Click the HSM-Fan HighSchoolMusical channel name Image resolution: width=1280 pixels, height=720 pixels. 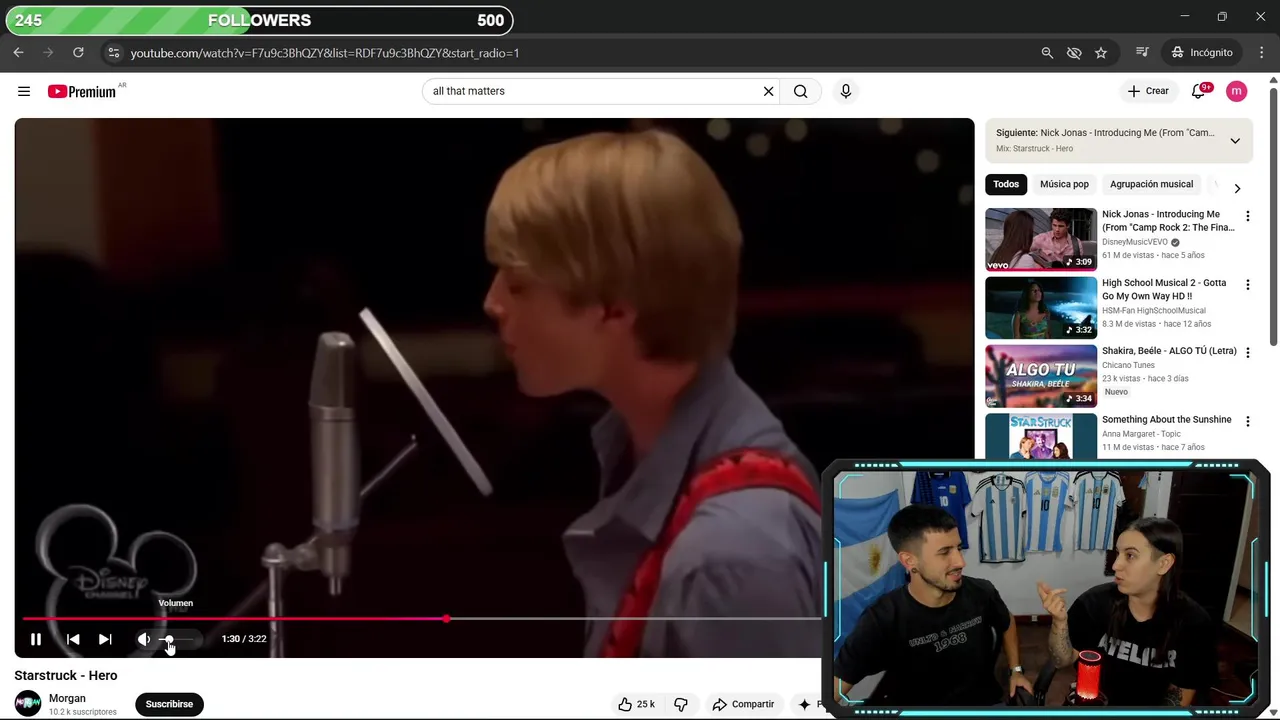coord(1154,311)
